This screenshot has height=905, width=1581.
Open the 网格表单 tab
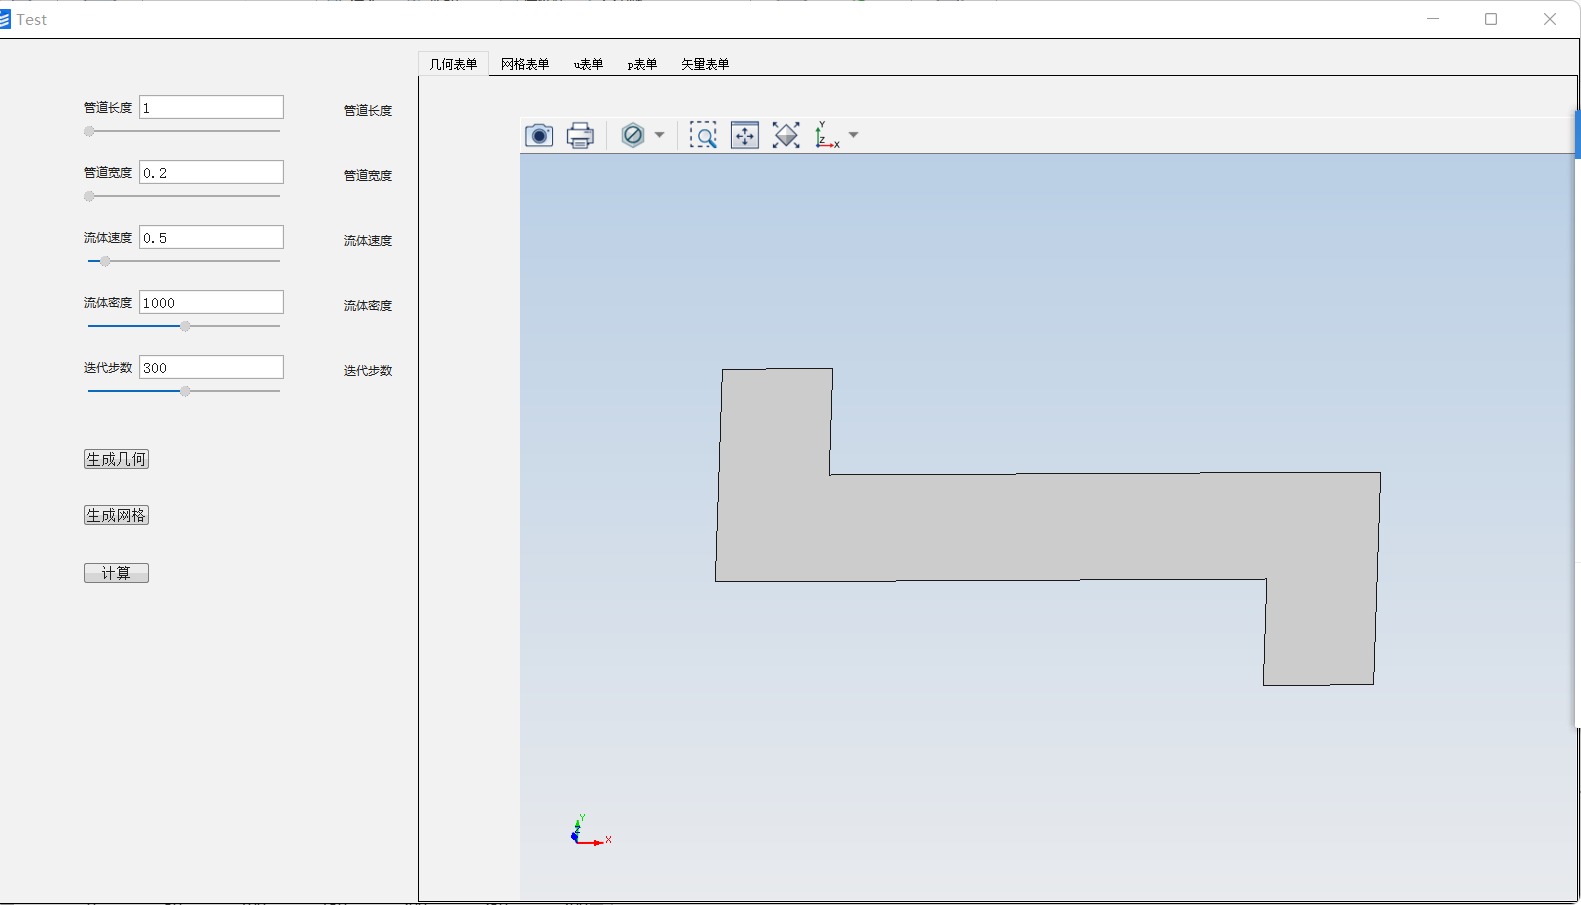525,64
